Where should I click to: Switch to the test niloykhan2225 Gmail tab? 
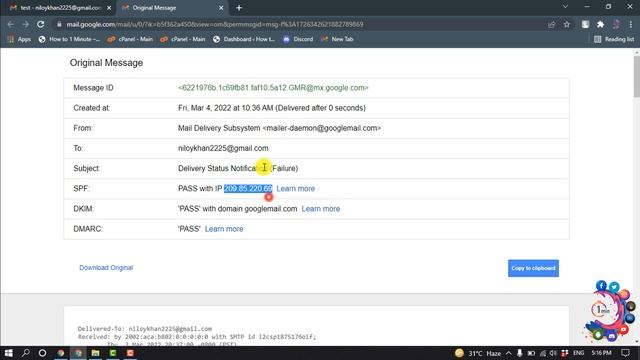click(x=59, y=8)
